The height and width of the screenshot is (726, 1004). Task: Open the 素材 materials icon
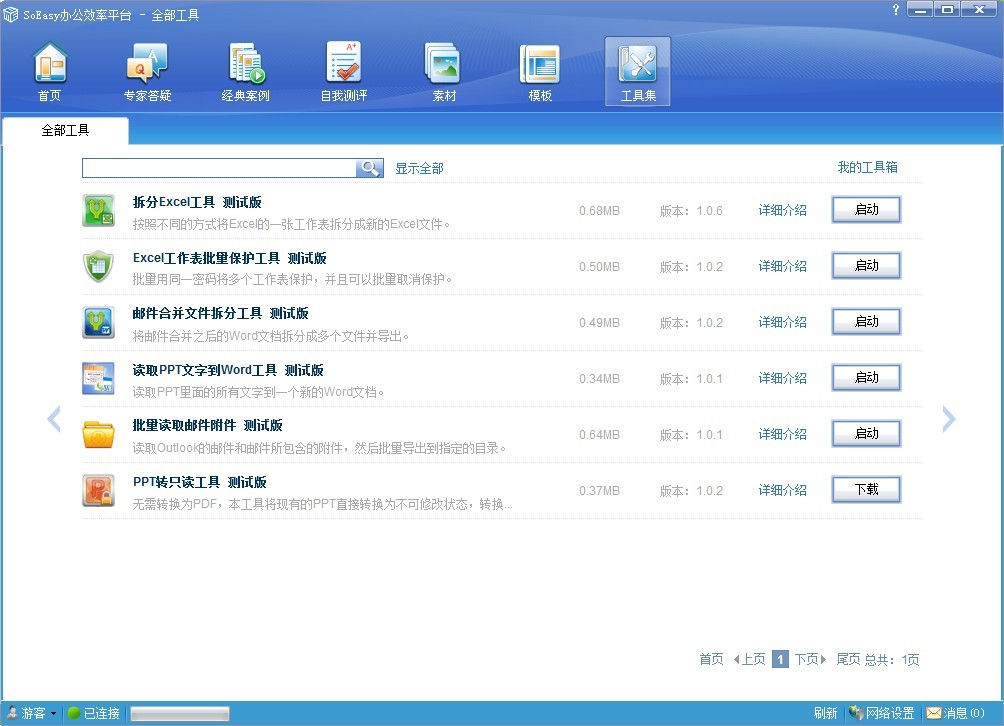[443, 70]
